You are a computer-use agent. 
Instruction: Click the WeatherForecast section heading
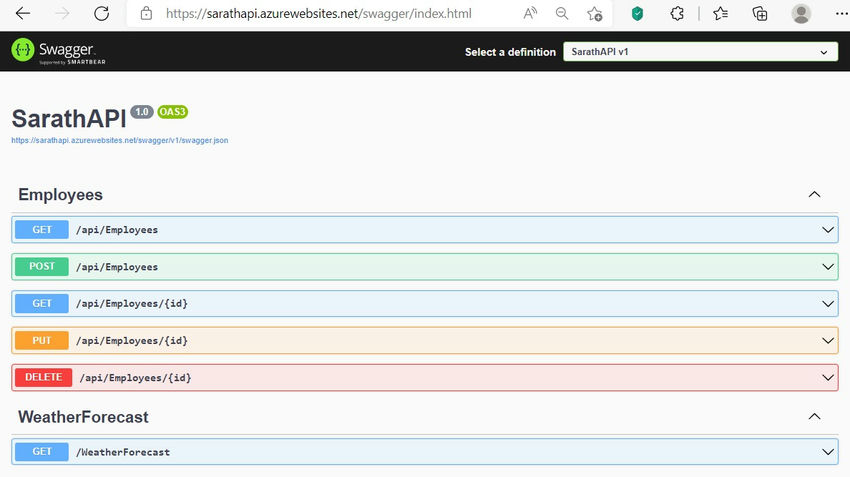point(83,417)
